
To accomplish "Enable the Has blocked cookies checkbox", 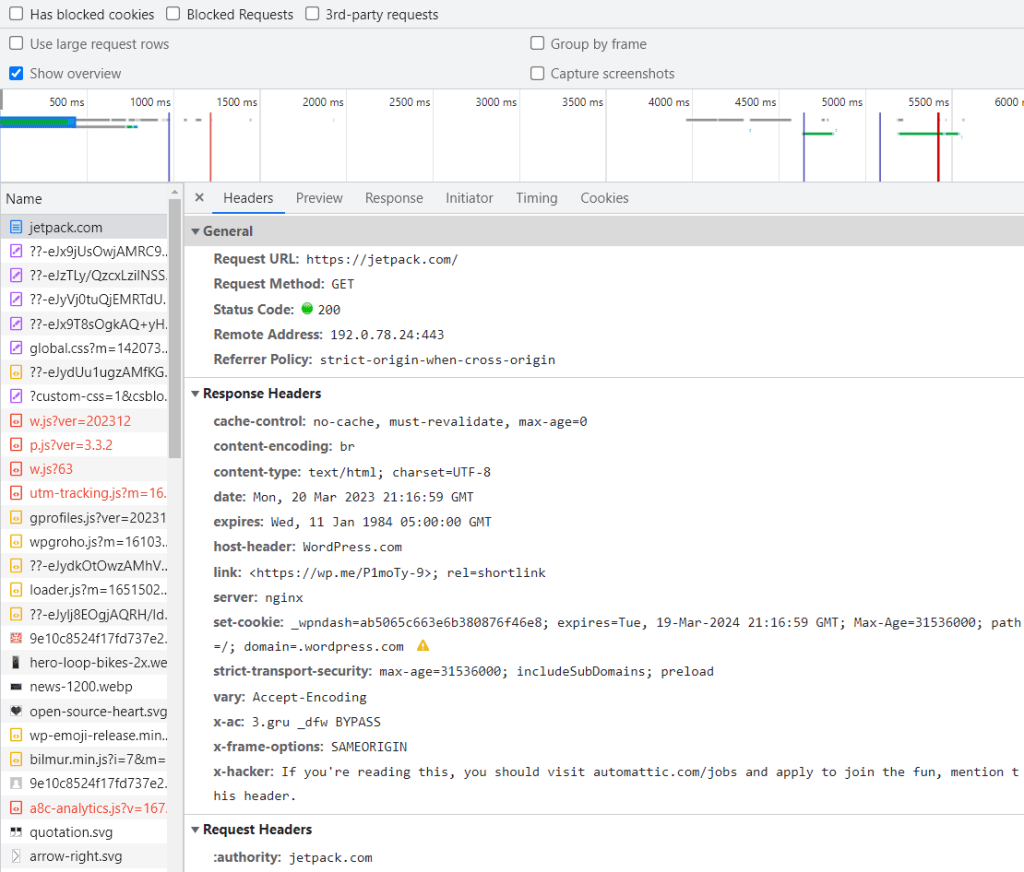I will 16,15.
